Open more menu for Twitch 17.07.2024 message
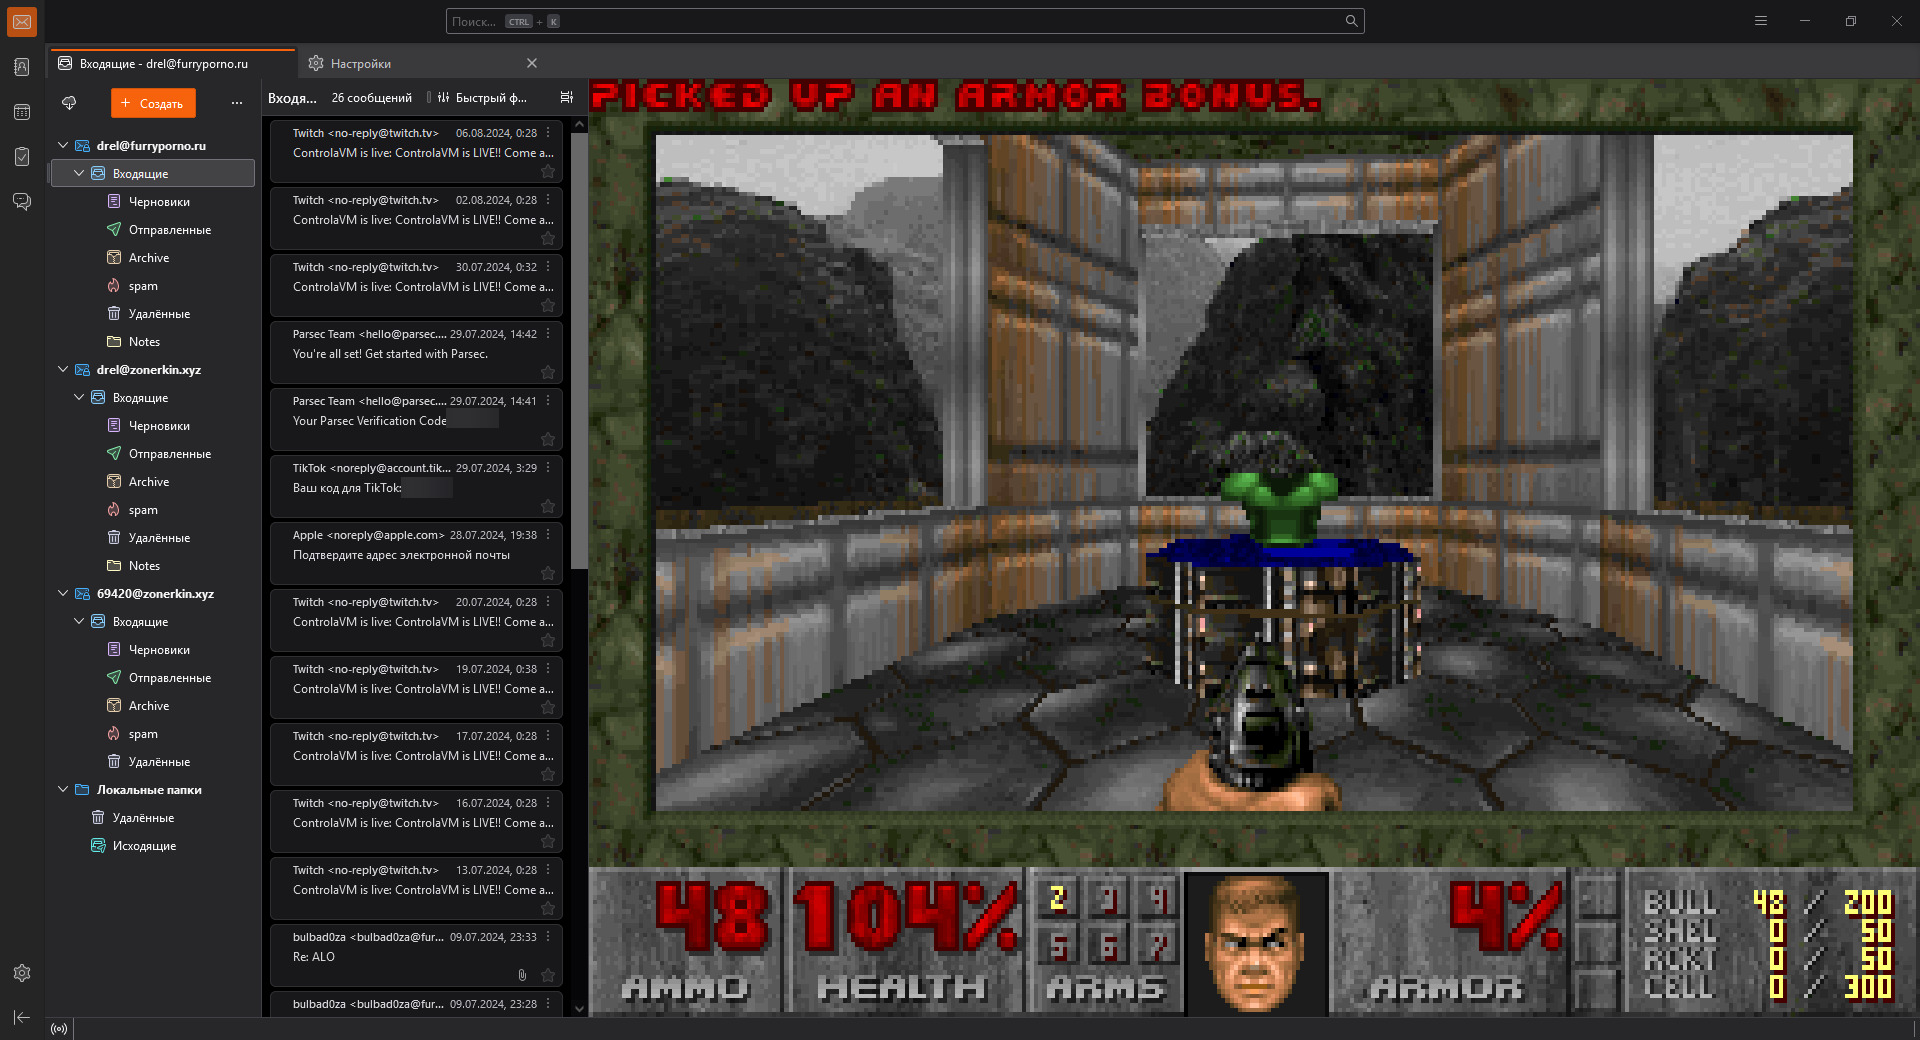This screenshot has width=1920, height=1040. pyautogui.click(x=548, y=736)
